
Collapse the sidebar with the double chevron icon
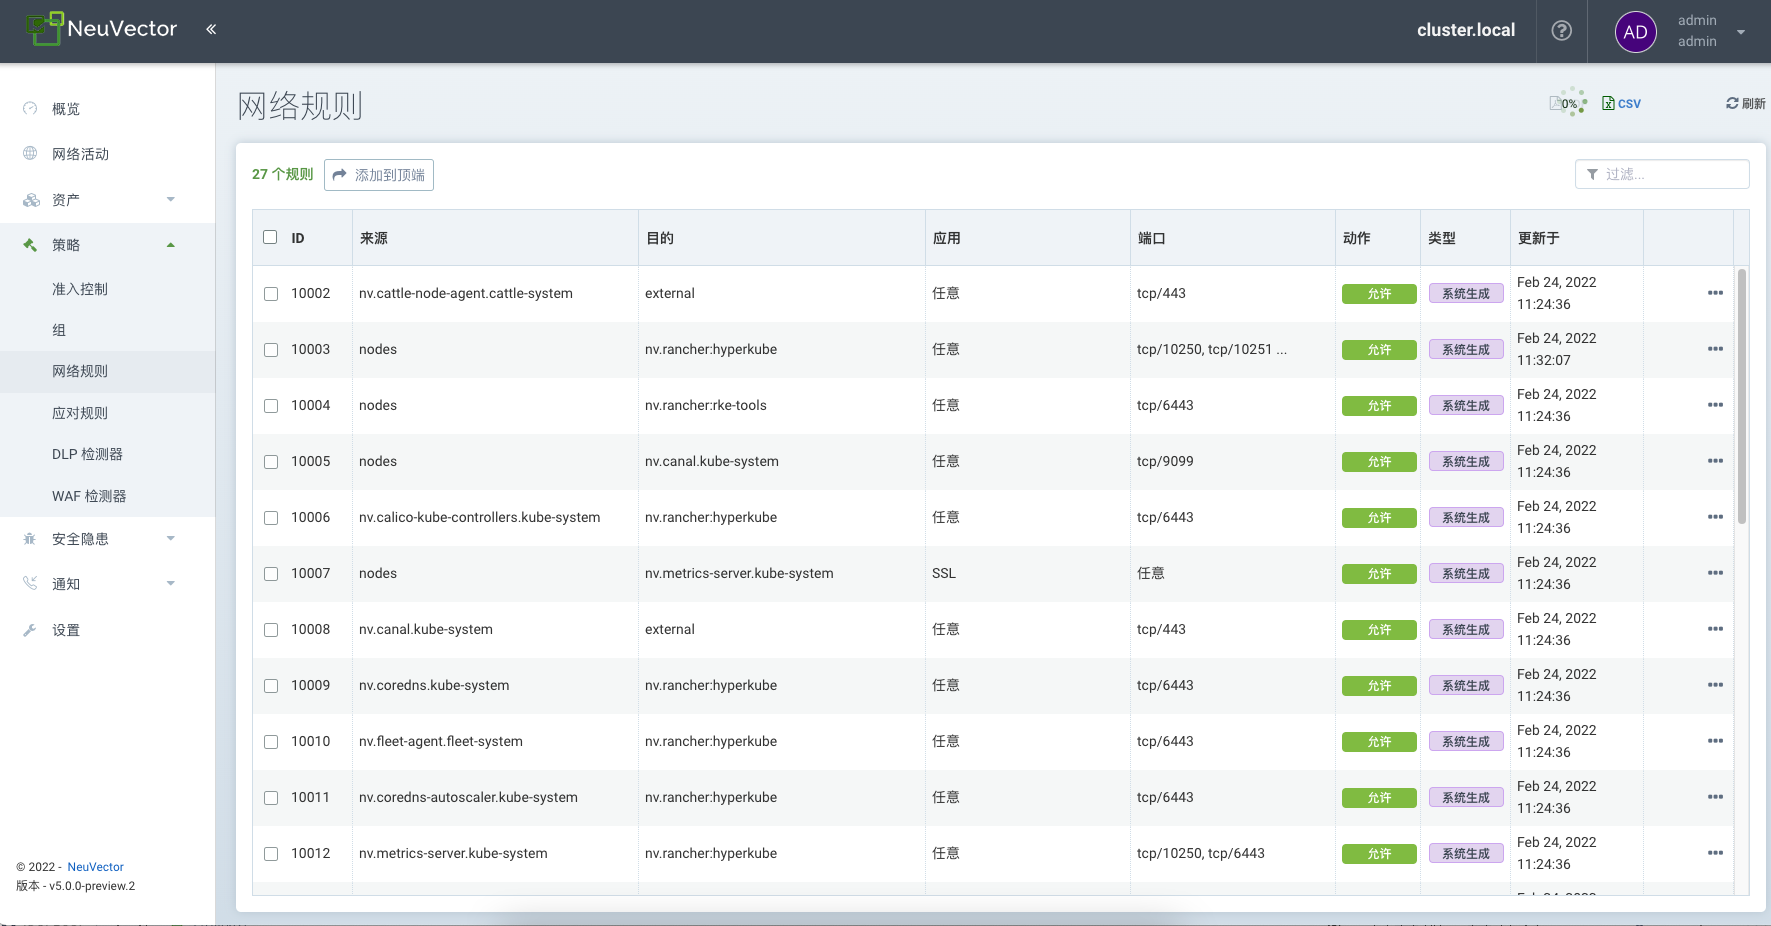tap(211, 29)
